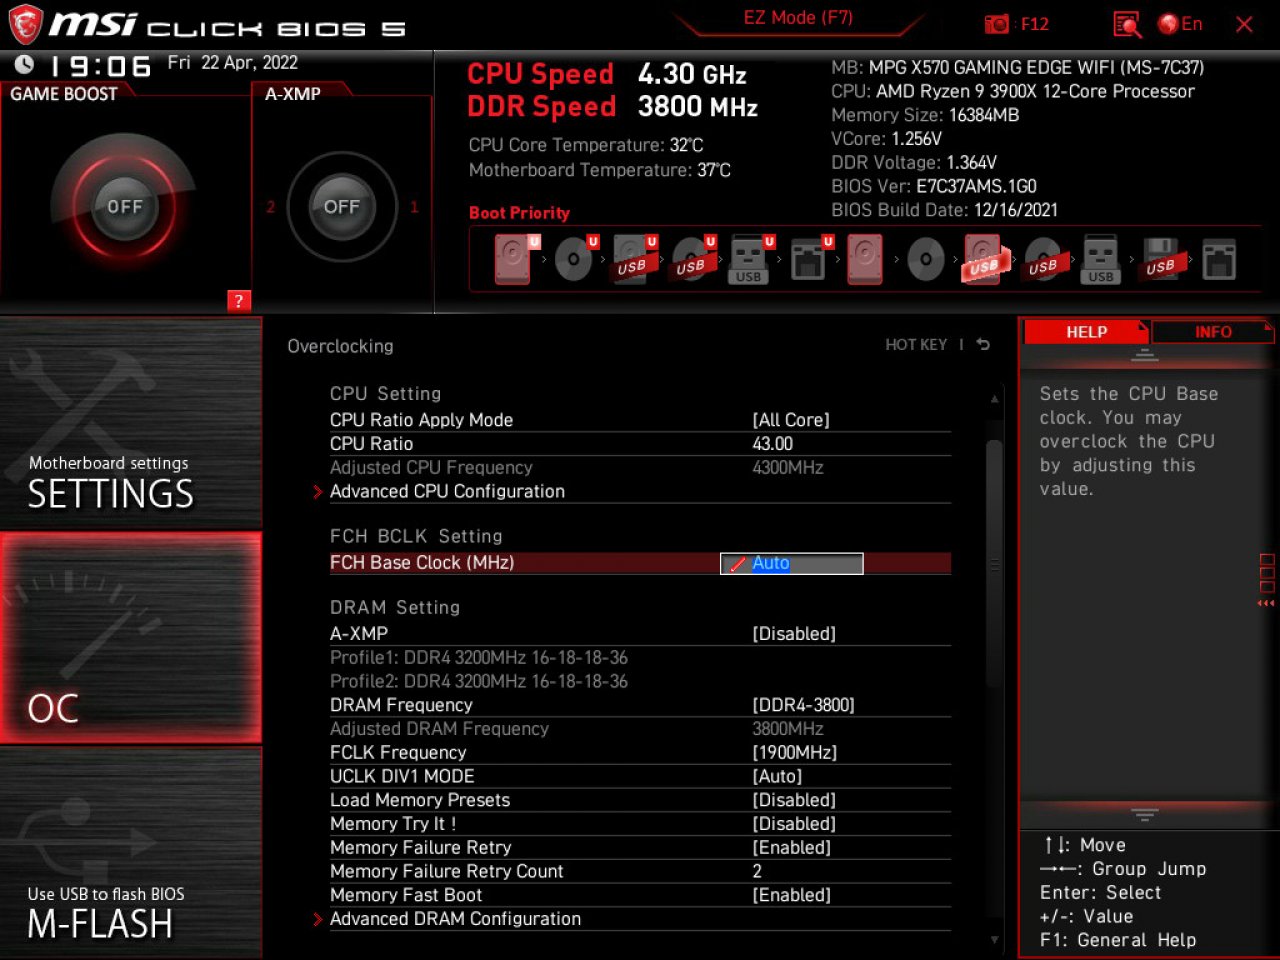Click the BIOS Ver: E7C37AMS.1G0 line
The image size is (1280, 960).
pos(934,186)
